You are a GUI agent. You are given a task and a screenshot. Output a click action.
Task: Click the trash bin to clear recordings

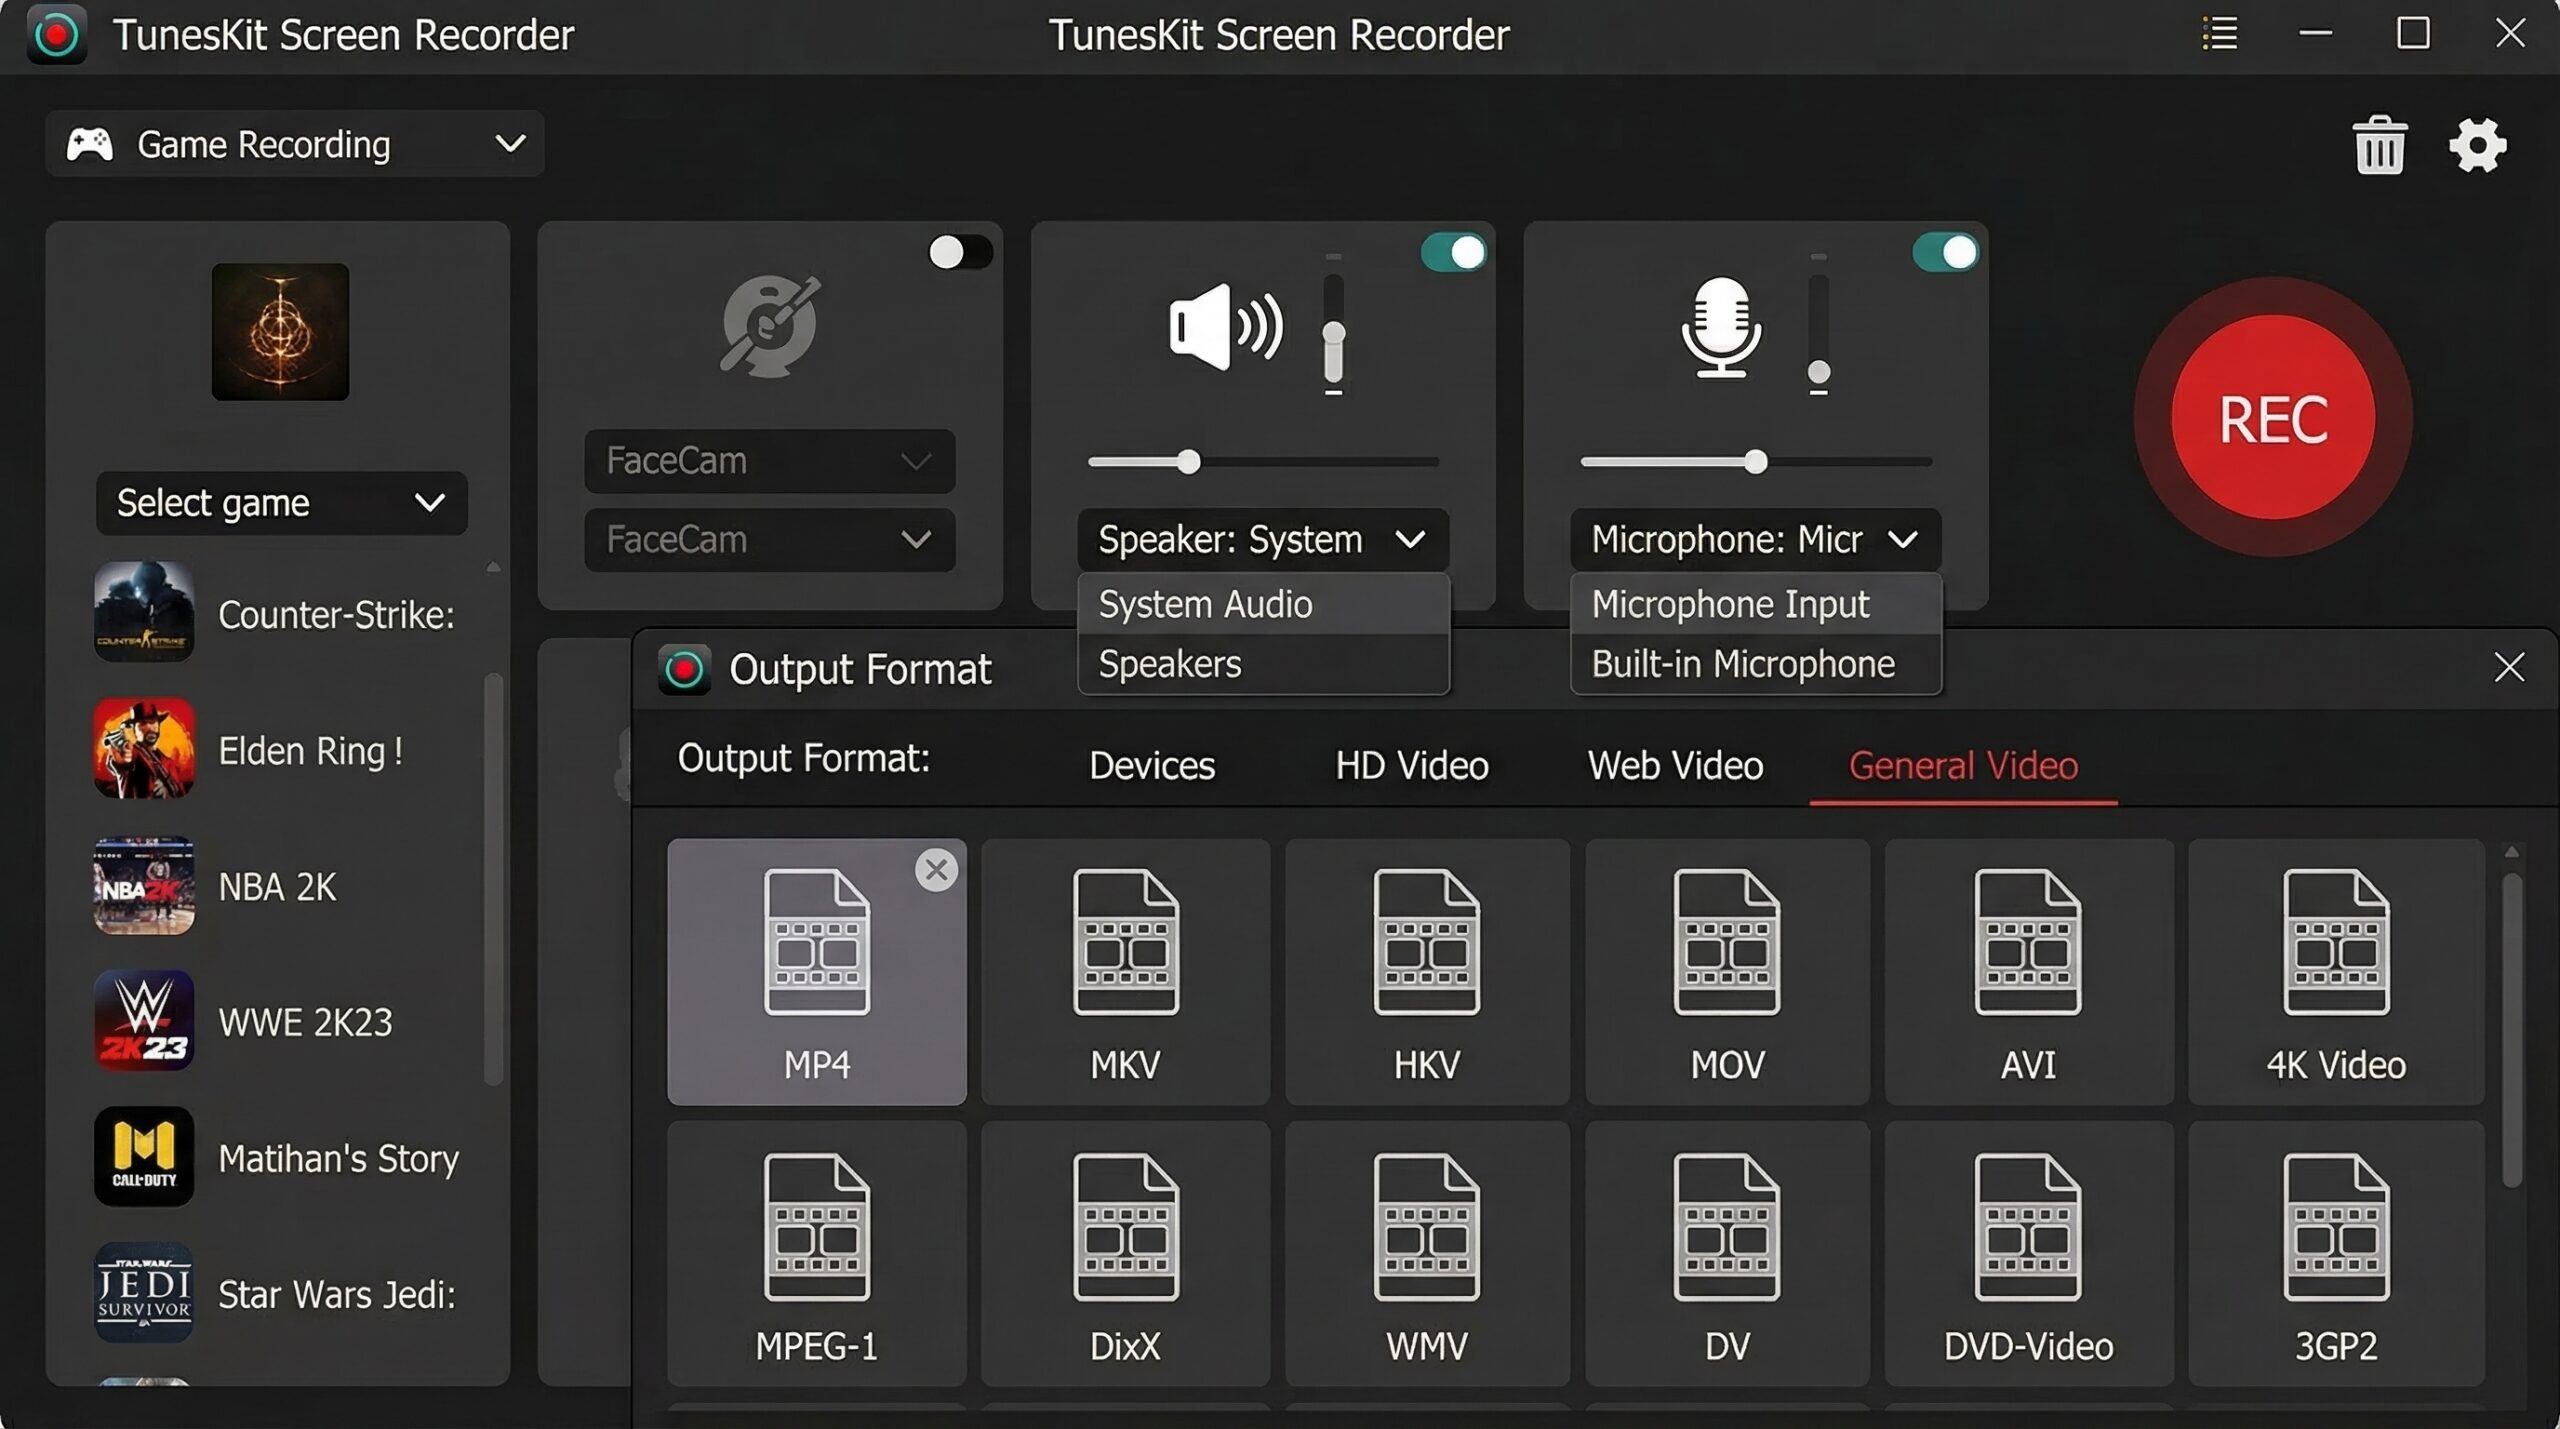pyautogui.click(x=2379, y=145)
